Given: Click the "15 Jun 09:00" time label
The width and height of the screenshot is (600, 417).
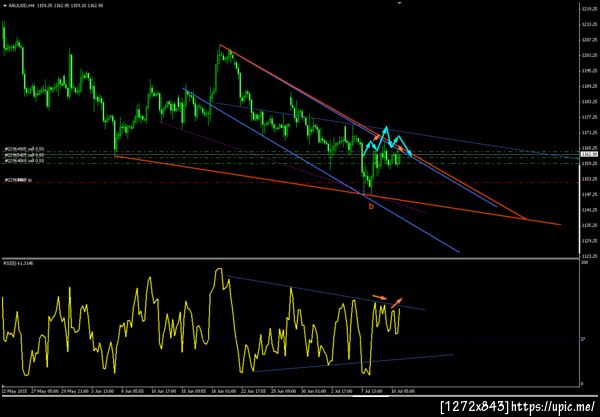Looking at the screenshot, I should click(x=194, y=391).
